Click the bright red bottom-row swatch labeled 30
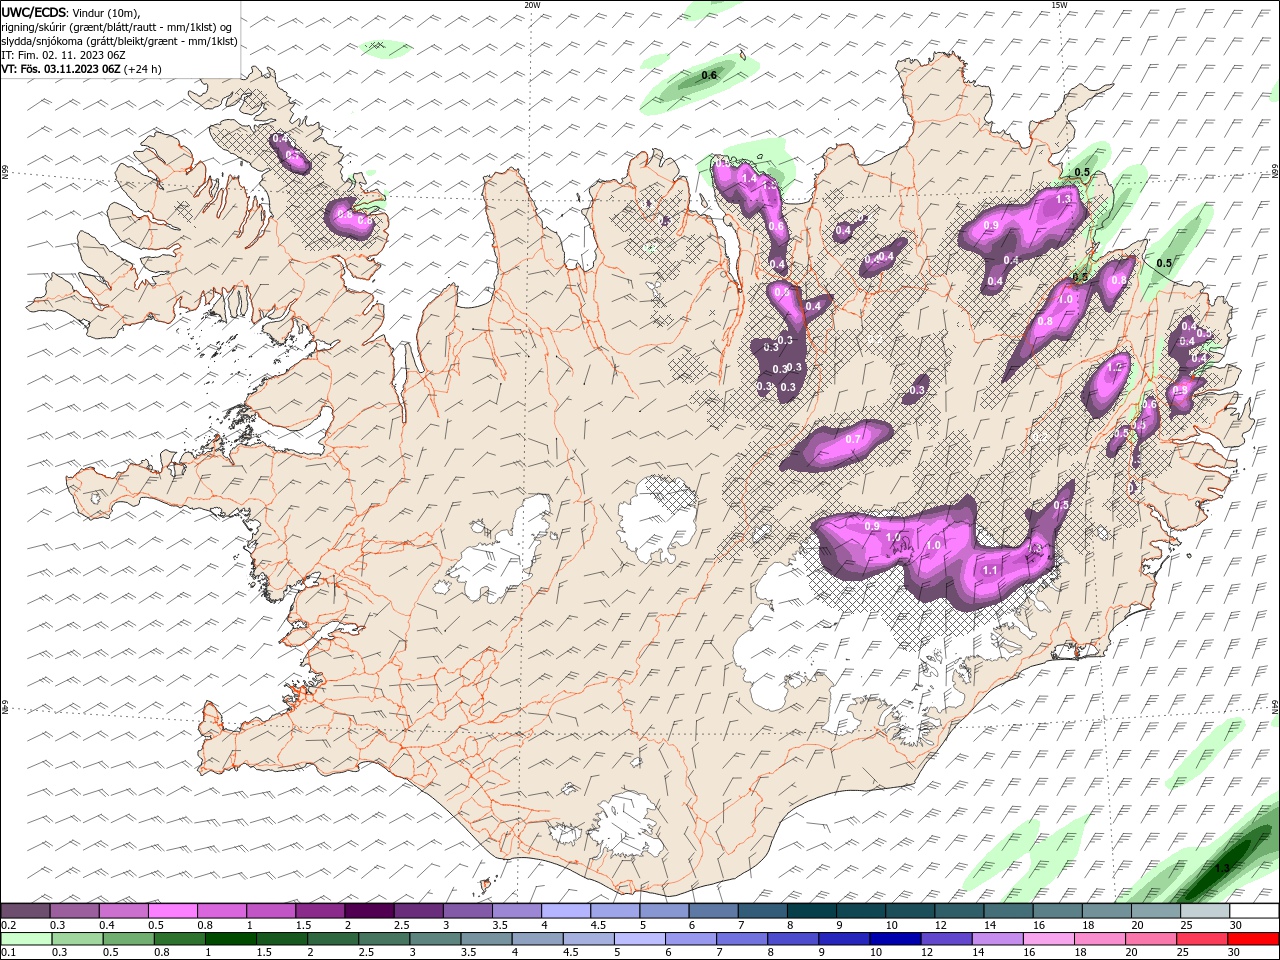 pos(1253,939)
